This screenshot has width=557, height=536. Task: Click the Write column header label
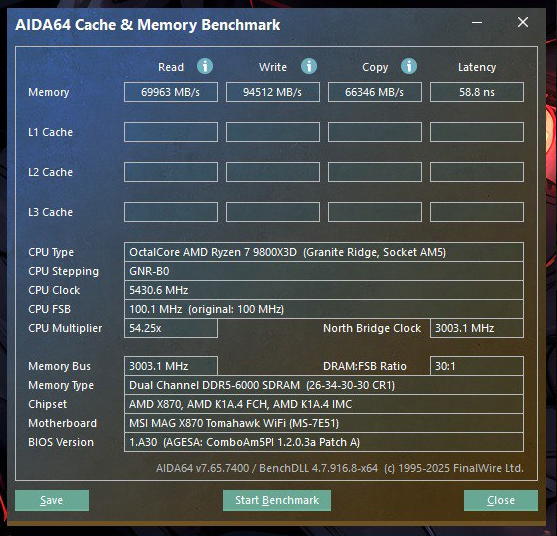[273, 67]
